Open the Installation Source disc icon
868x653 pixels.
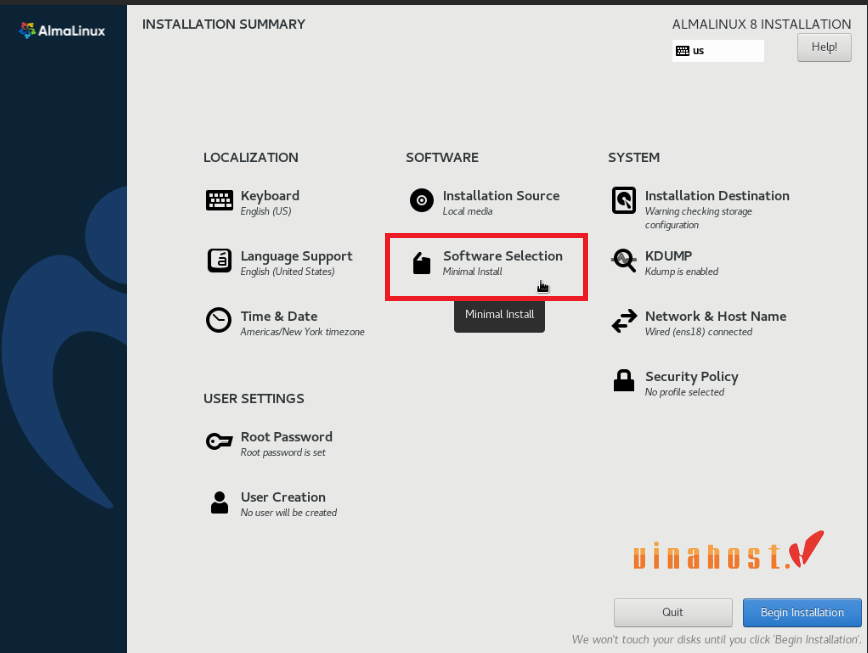click(421, 200)
